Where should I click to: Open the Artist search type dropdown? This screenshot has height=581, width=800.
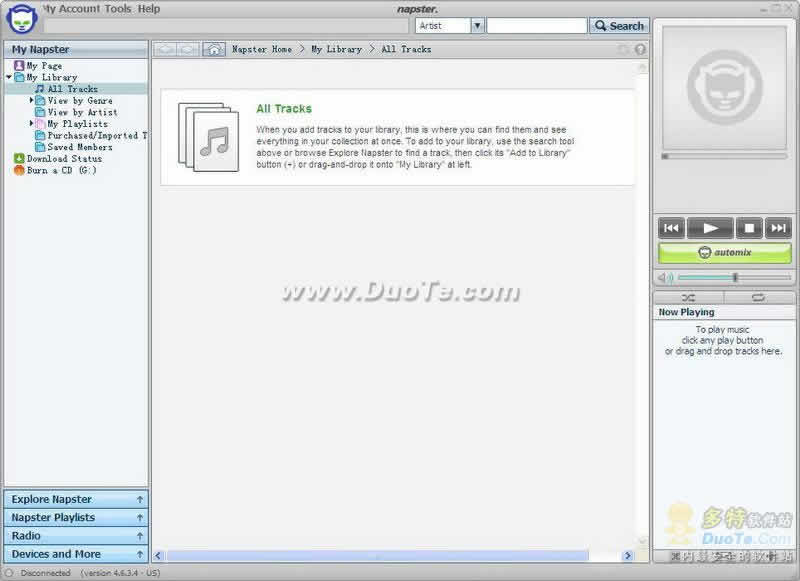tap(478, 26)
